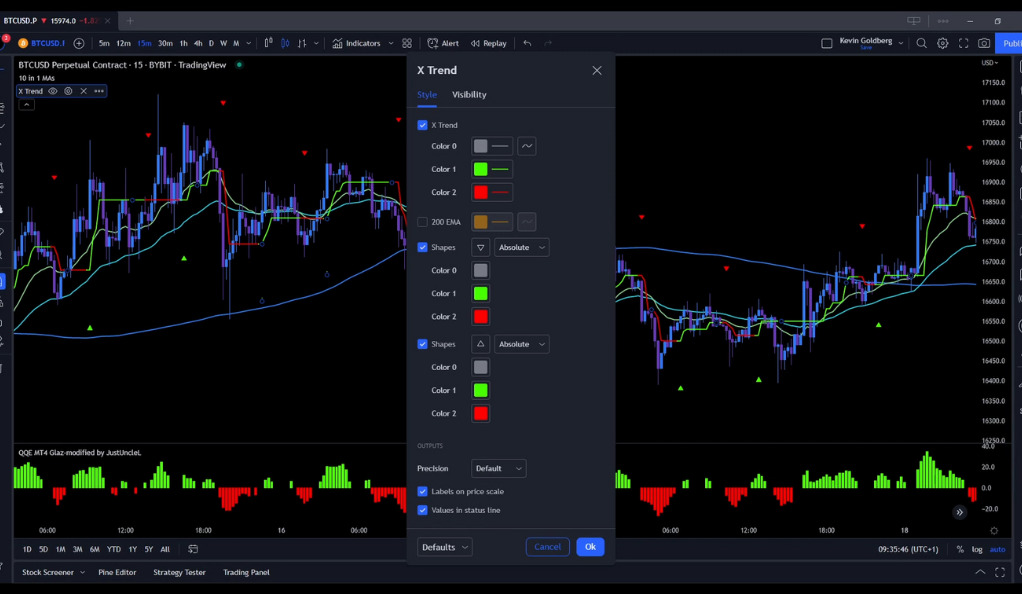Uncheck the up-triangle Shapes checkbox
This screenshot has height=594, width=1022.
[422, 344]
